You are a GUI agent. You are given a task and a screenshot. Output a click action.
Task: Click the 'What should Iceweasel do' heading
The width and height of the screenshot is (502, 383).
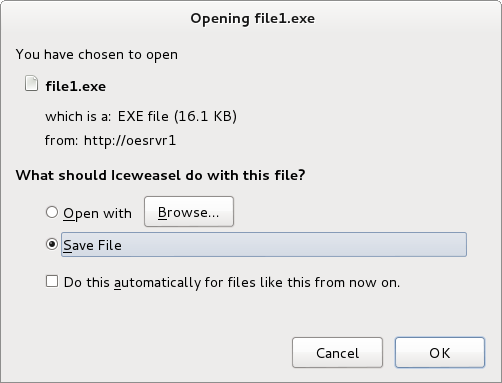click(160, 175)
